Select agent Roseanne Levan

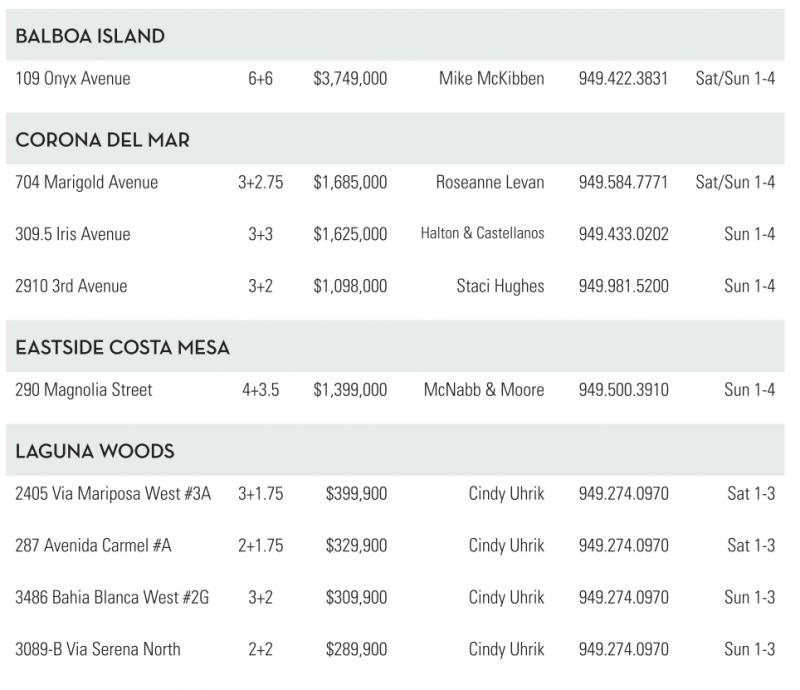490,182
